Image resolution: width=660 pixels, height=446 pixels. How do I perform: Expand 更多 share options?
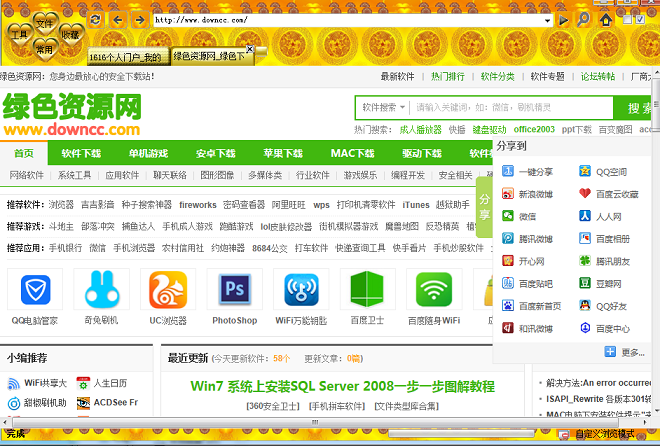pyautogui.click(x=625, y=352)
